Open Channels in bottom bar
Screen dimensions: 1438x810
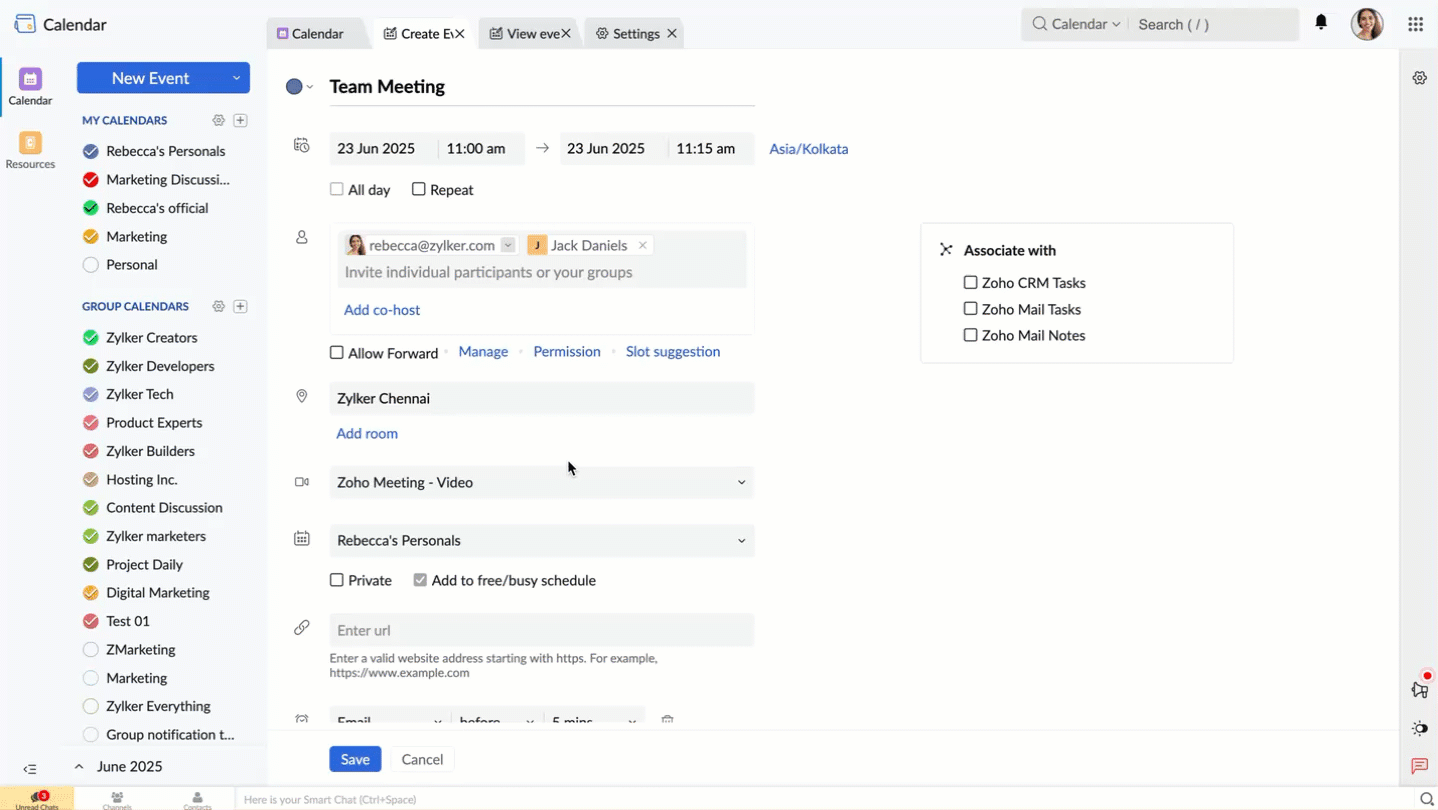point(117,799)
